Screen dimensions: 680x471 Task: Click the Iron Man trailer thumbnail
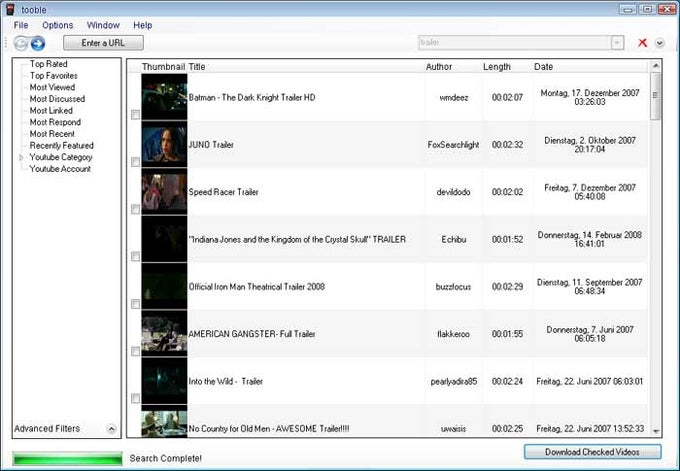coord(164,286)
